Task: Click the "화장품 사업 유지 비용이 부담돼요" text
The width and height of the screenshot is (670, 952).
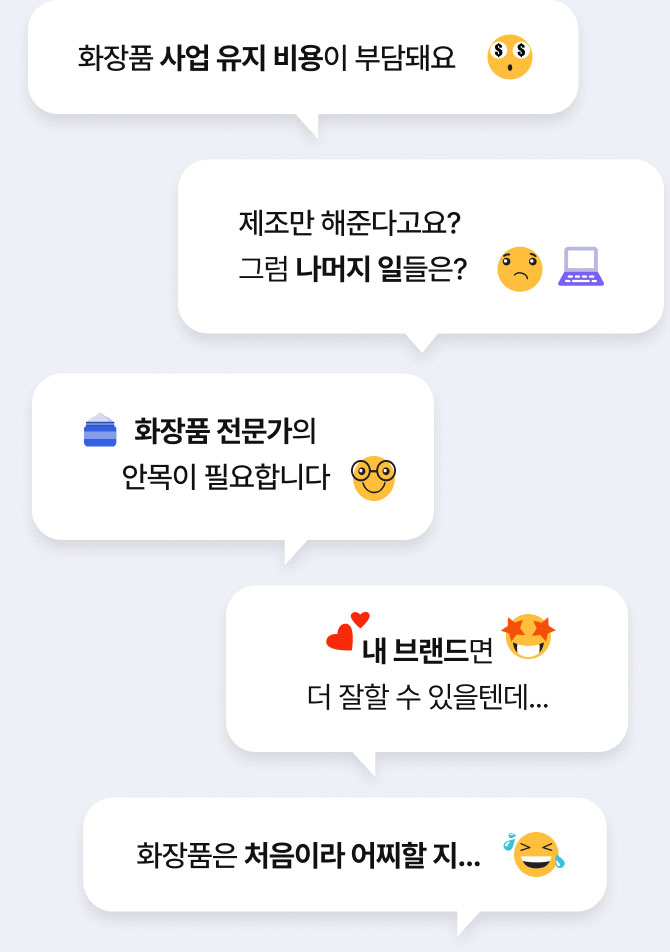Action: coord(266,58)
